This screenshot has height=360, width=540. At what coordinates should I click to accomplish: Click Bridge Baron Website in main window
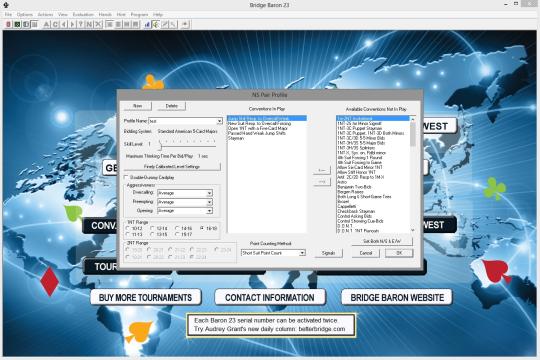[397, 298]
